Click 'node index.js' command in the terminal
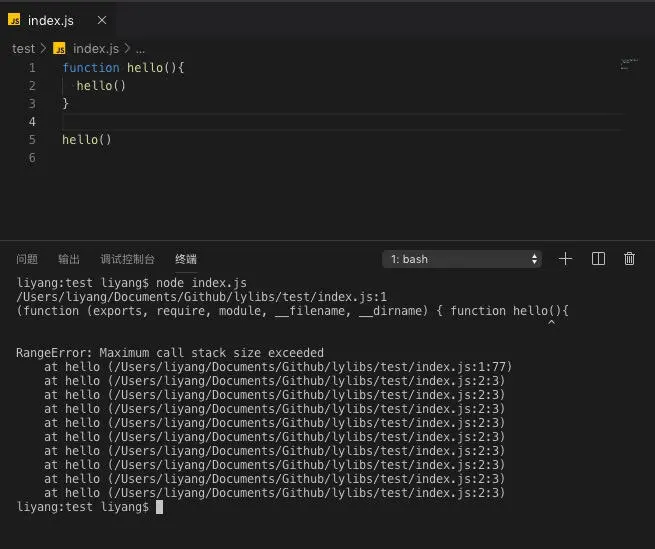Viewport: 655px width, 549px height. [201, 283]
